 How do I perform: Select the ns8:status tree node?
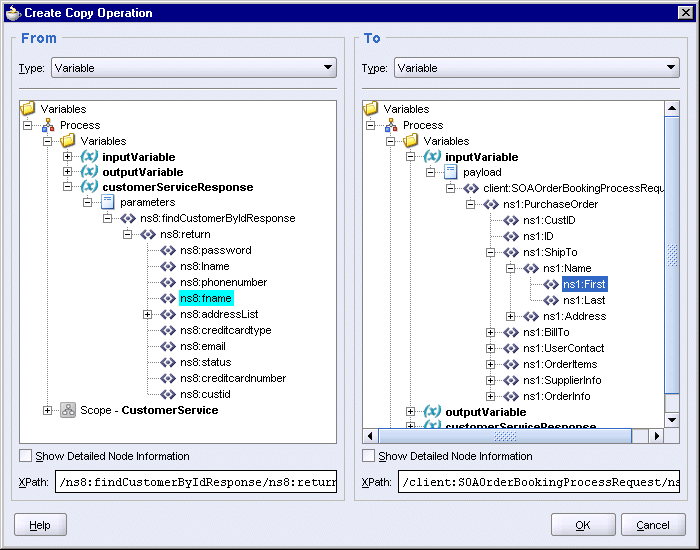206,362
